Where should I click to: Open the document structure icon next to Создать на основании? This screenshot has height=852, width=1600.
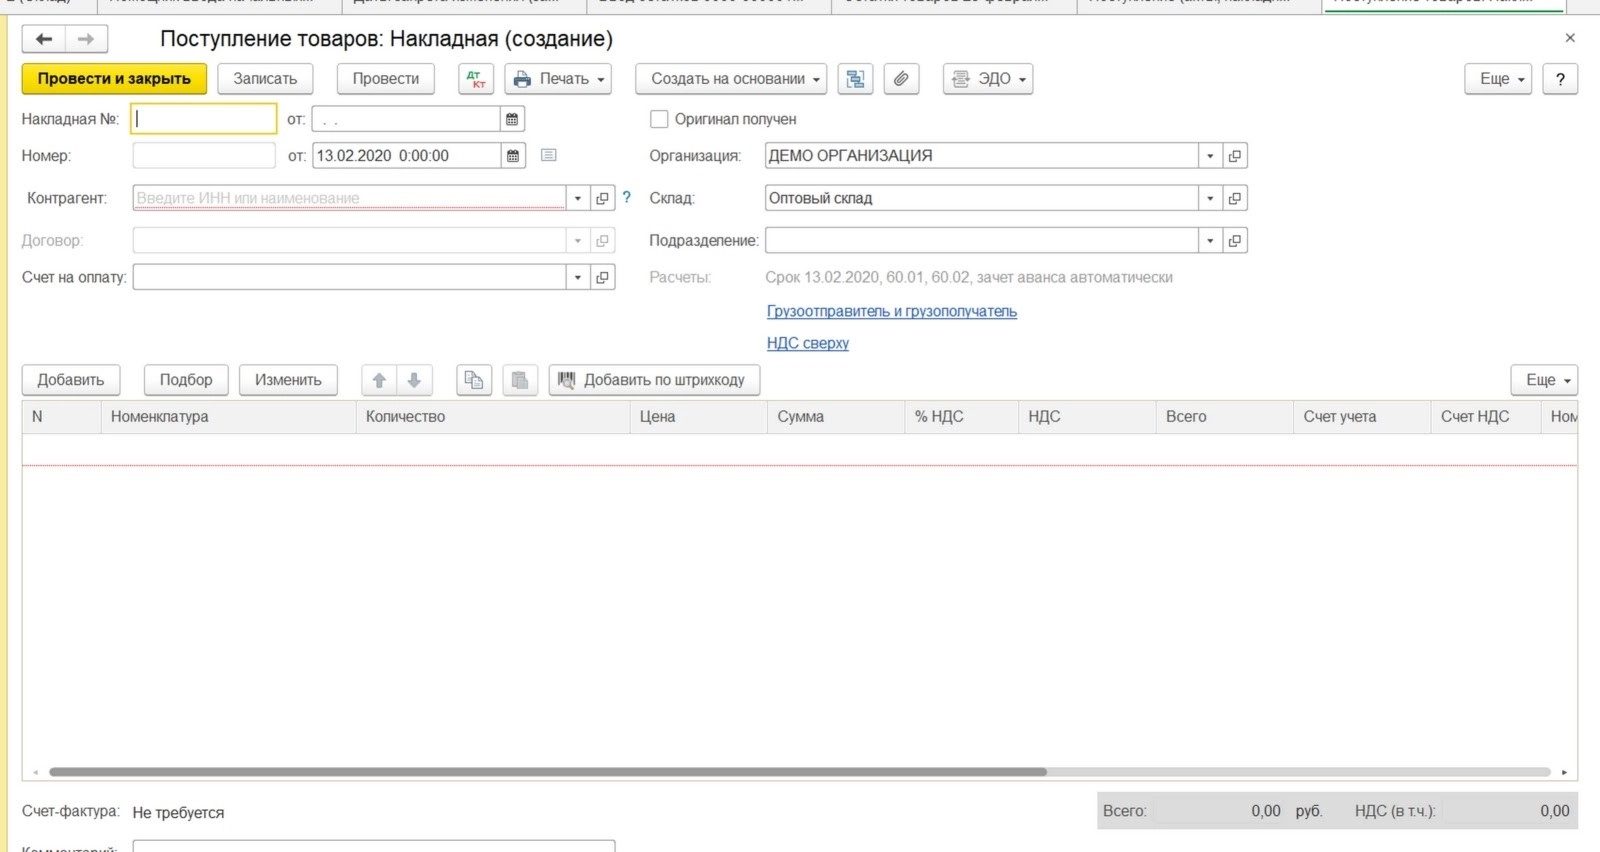tap(855, 79)
